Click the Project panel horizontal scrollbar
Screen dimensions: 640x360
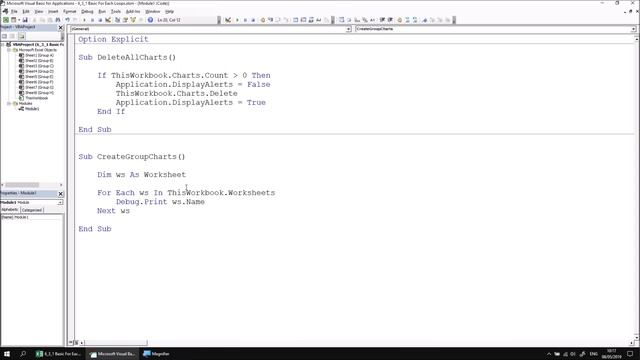[x=32, y=185]
